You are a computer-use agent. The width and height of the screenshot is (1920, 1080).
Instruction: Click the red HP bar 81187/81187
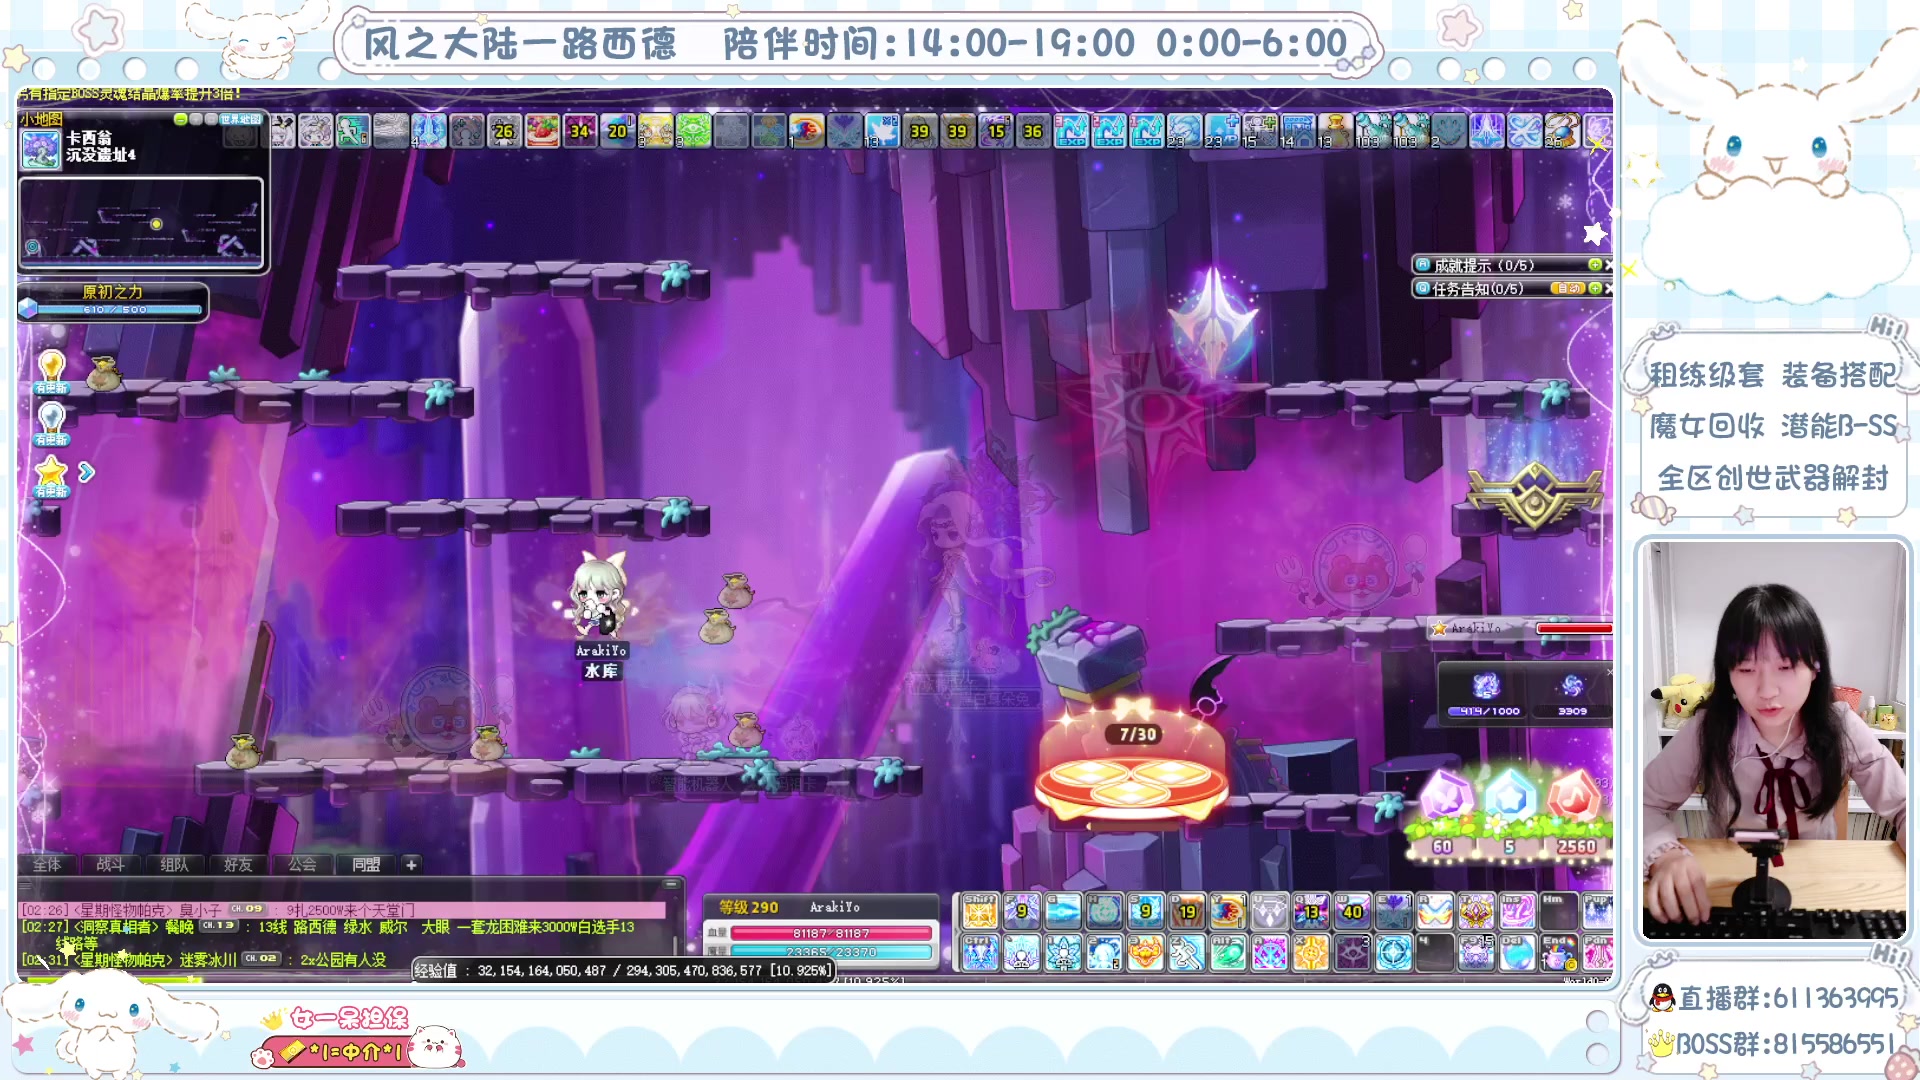coord(831,933)
